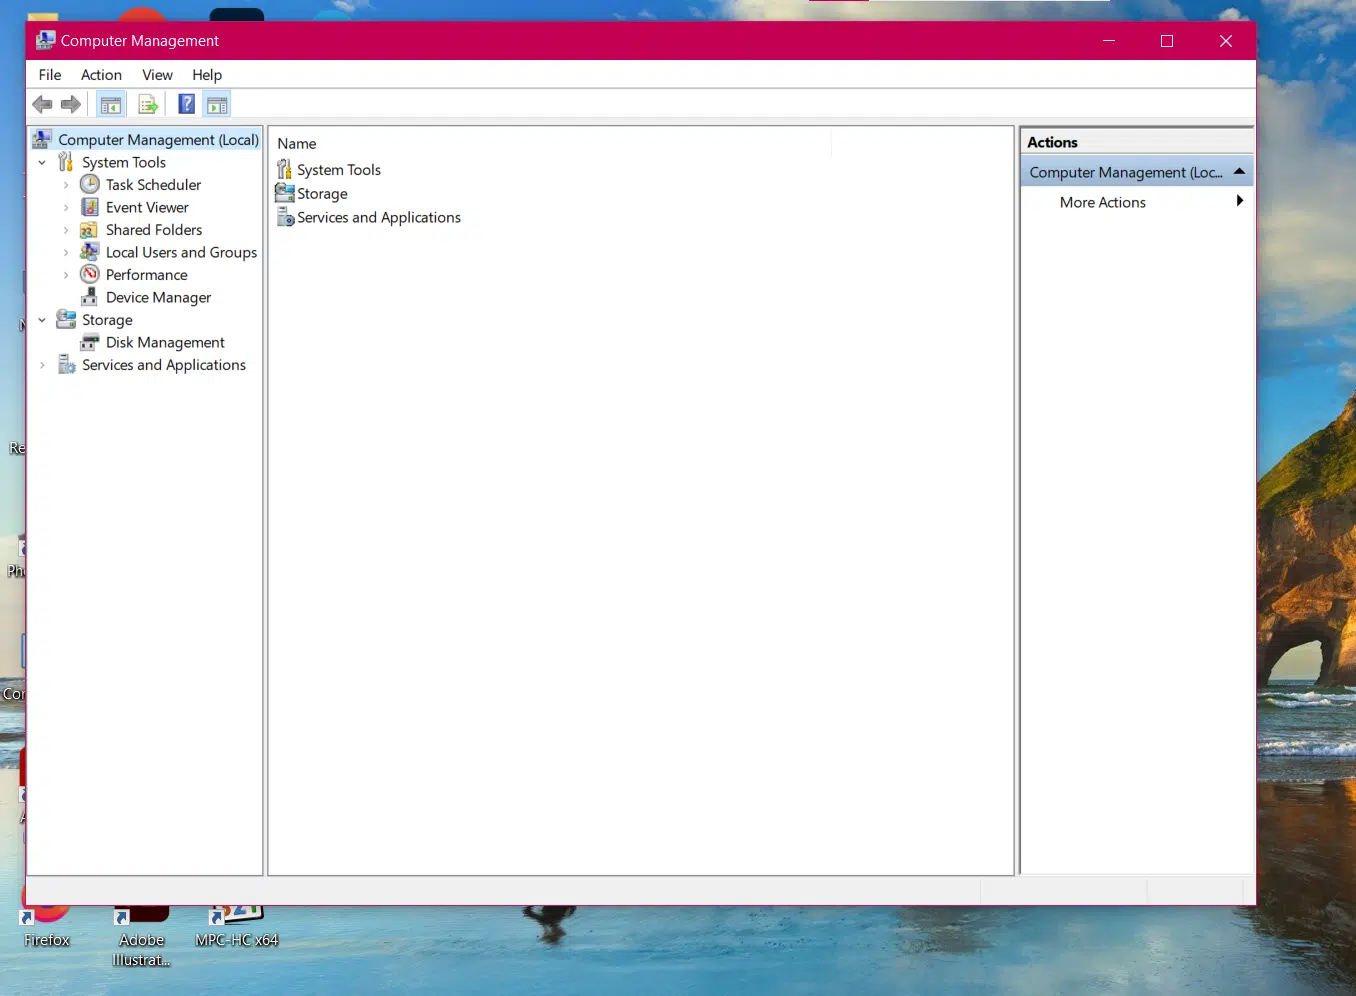Expand the Task Scheduler node

66,185
